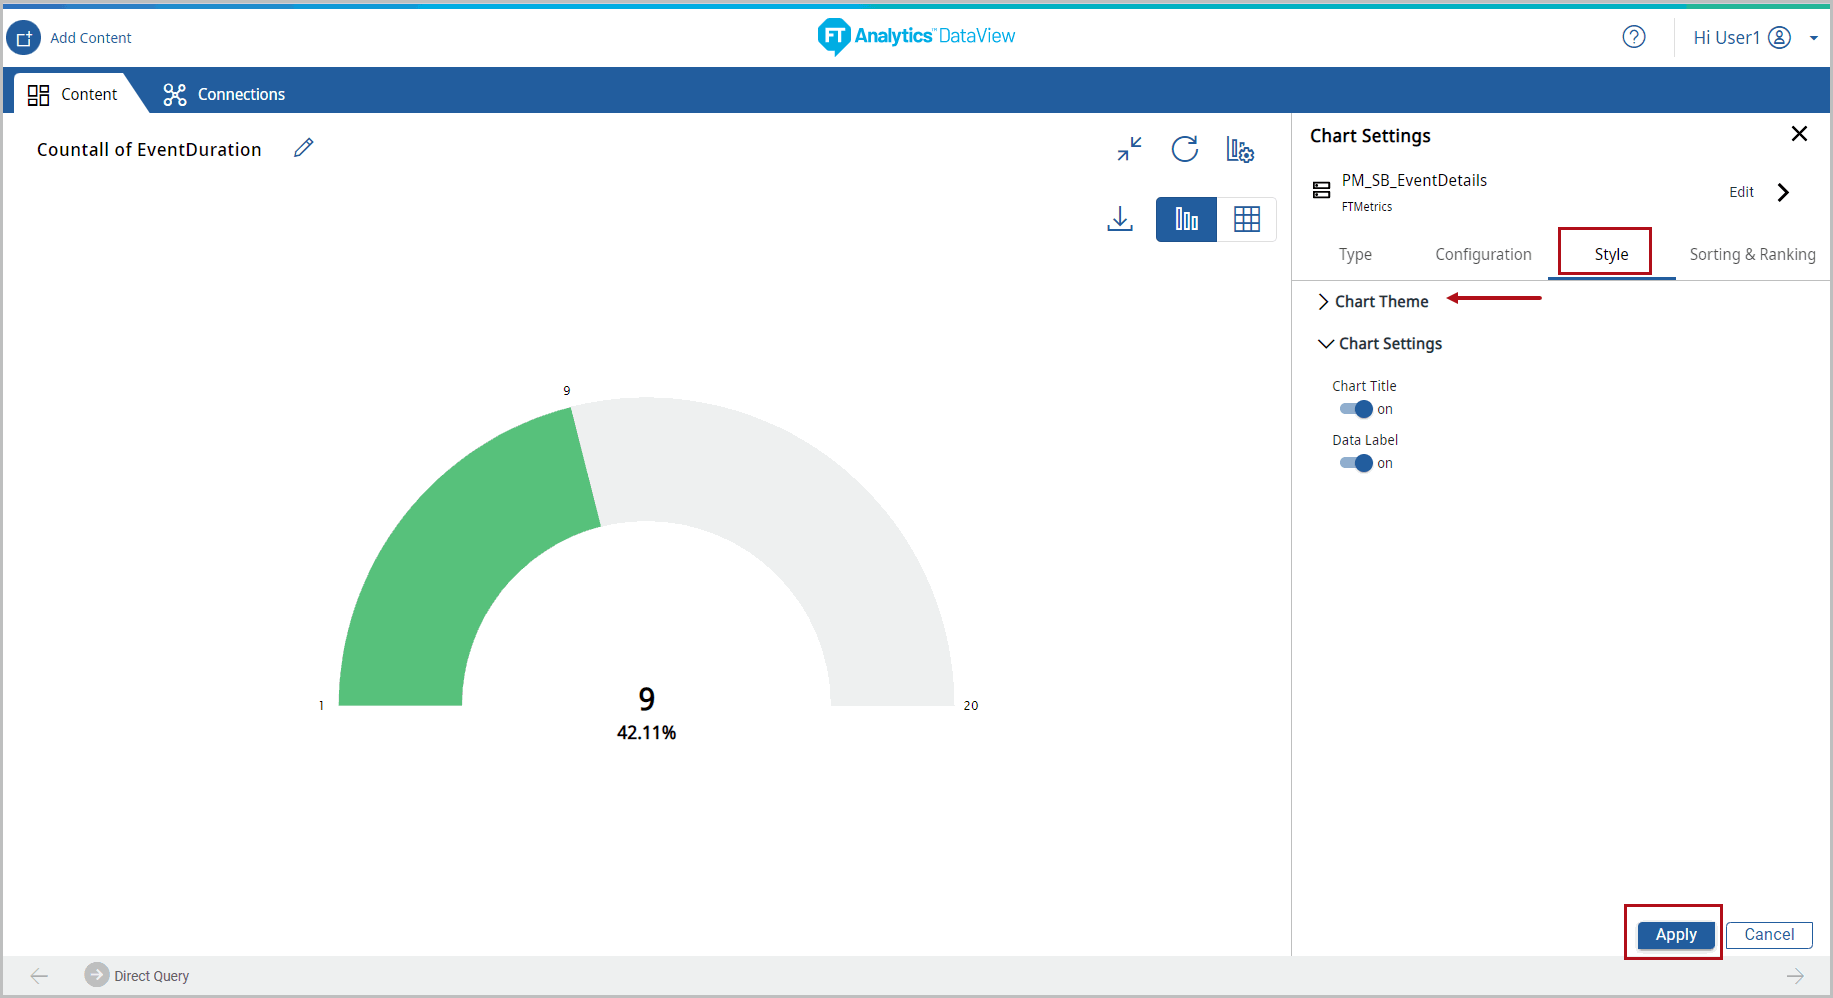Switch to chart view icon
The height and width of the screenshot is (998, 1833).
click(1186, 219)
